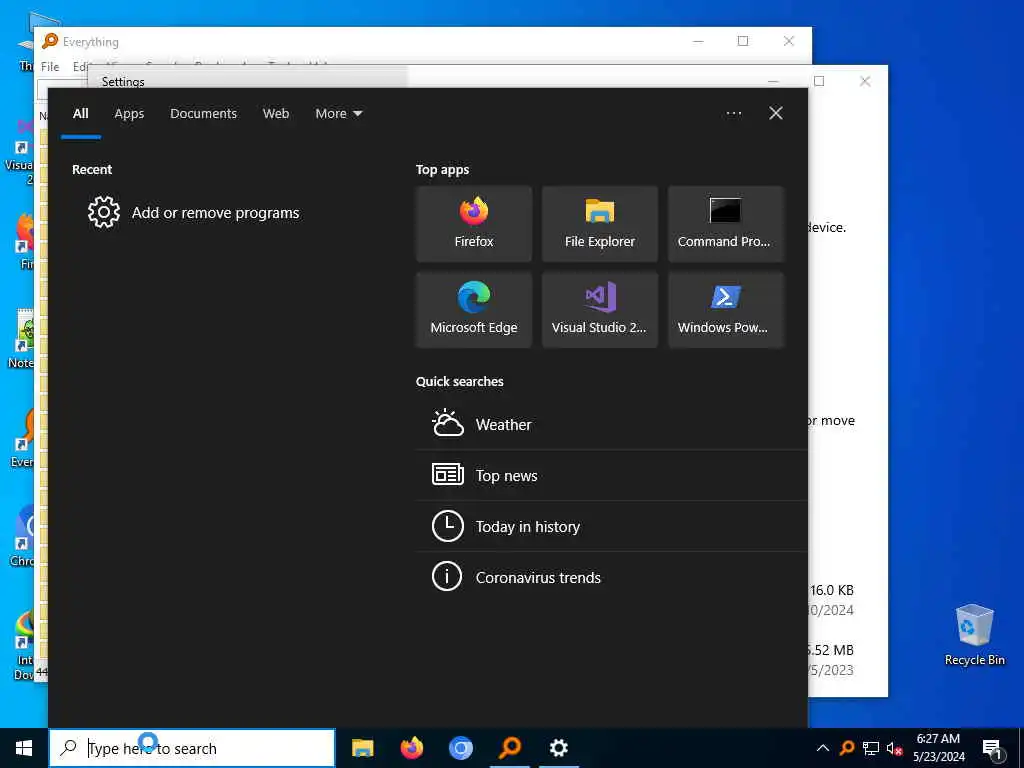Switch to the Web search tab
The height and width of the screenshot is (768, 1024).
(276, 114)
